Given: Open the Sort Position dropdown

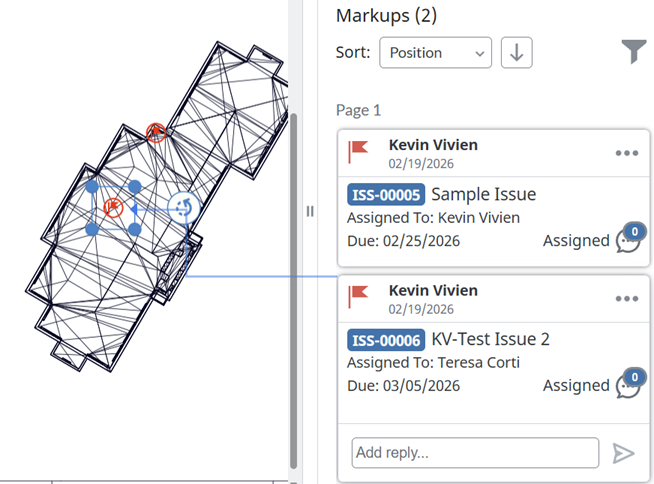Looking at the screenshot, I should [436, 53].
